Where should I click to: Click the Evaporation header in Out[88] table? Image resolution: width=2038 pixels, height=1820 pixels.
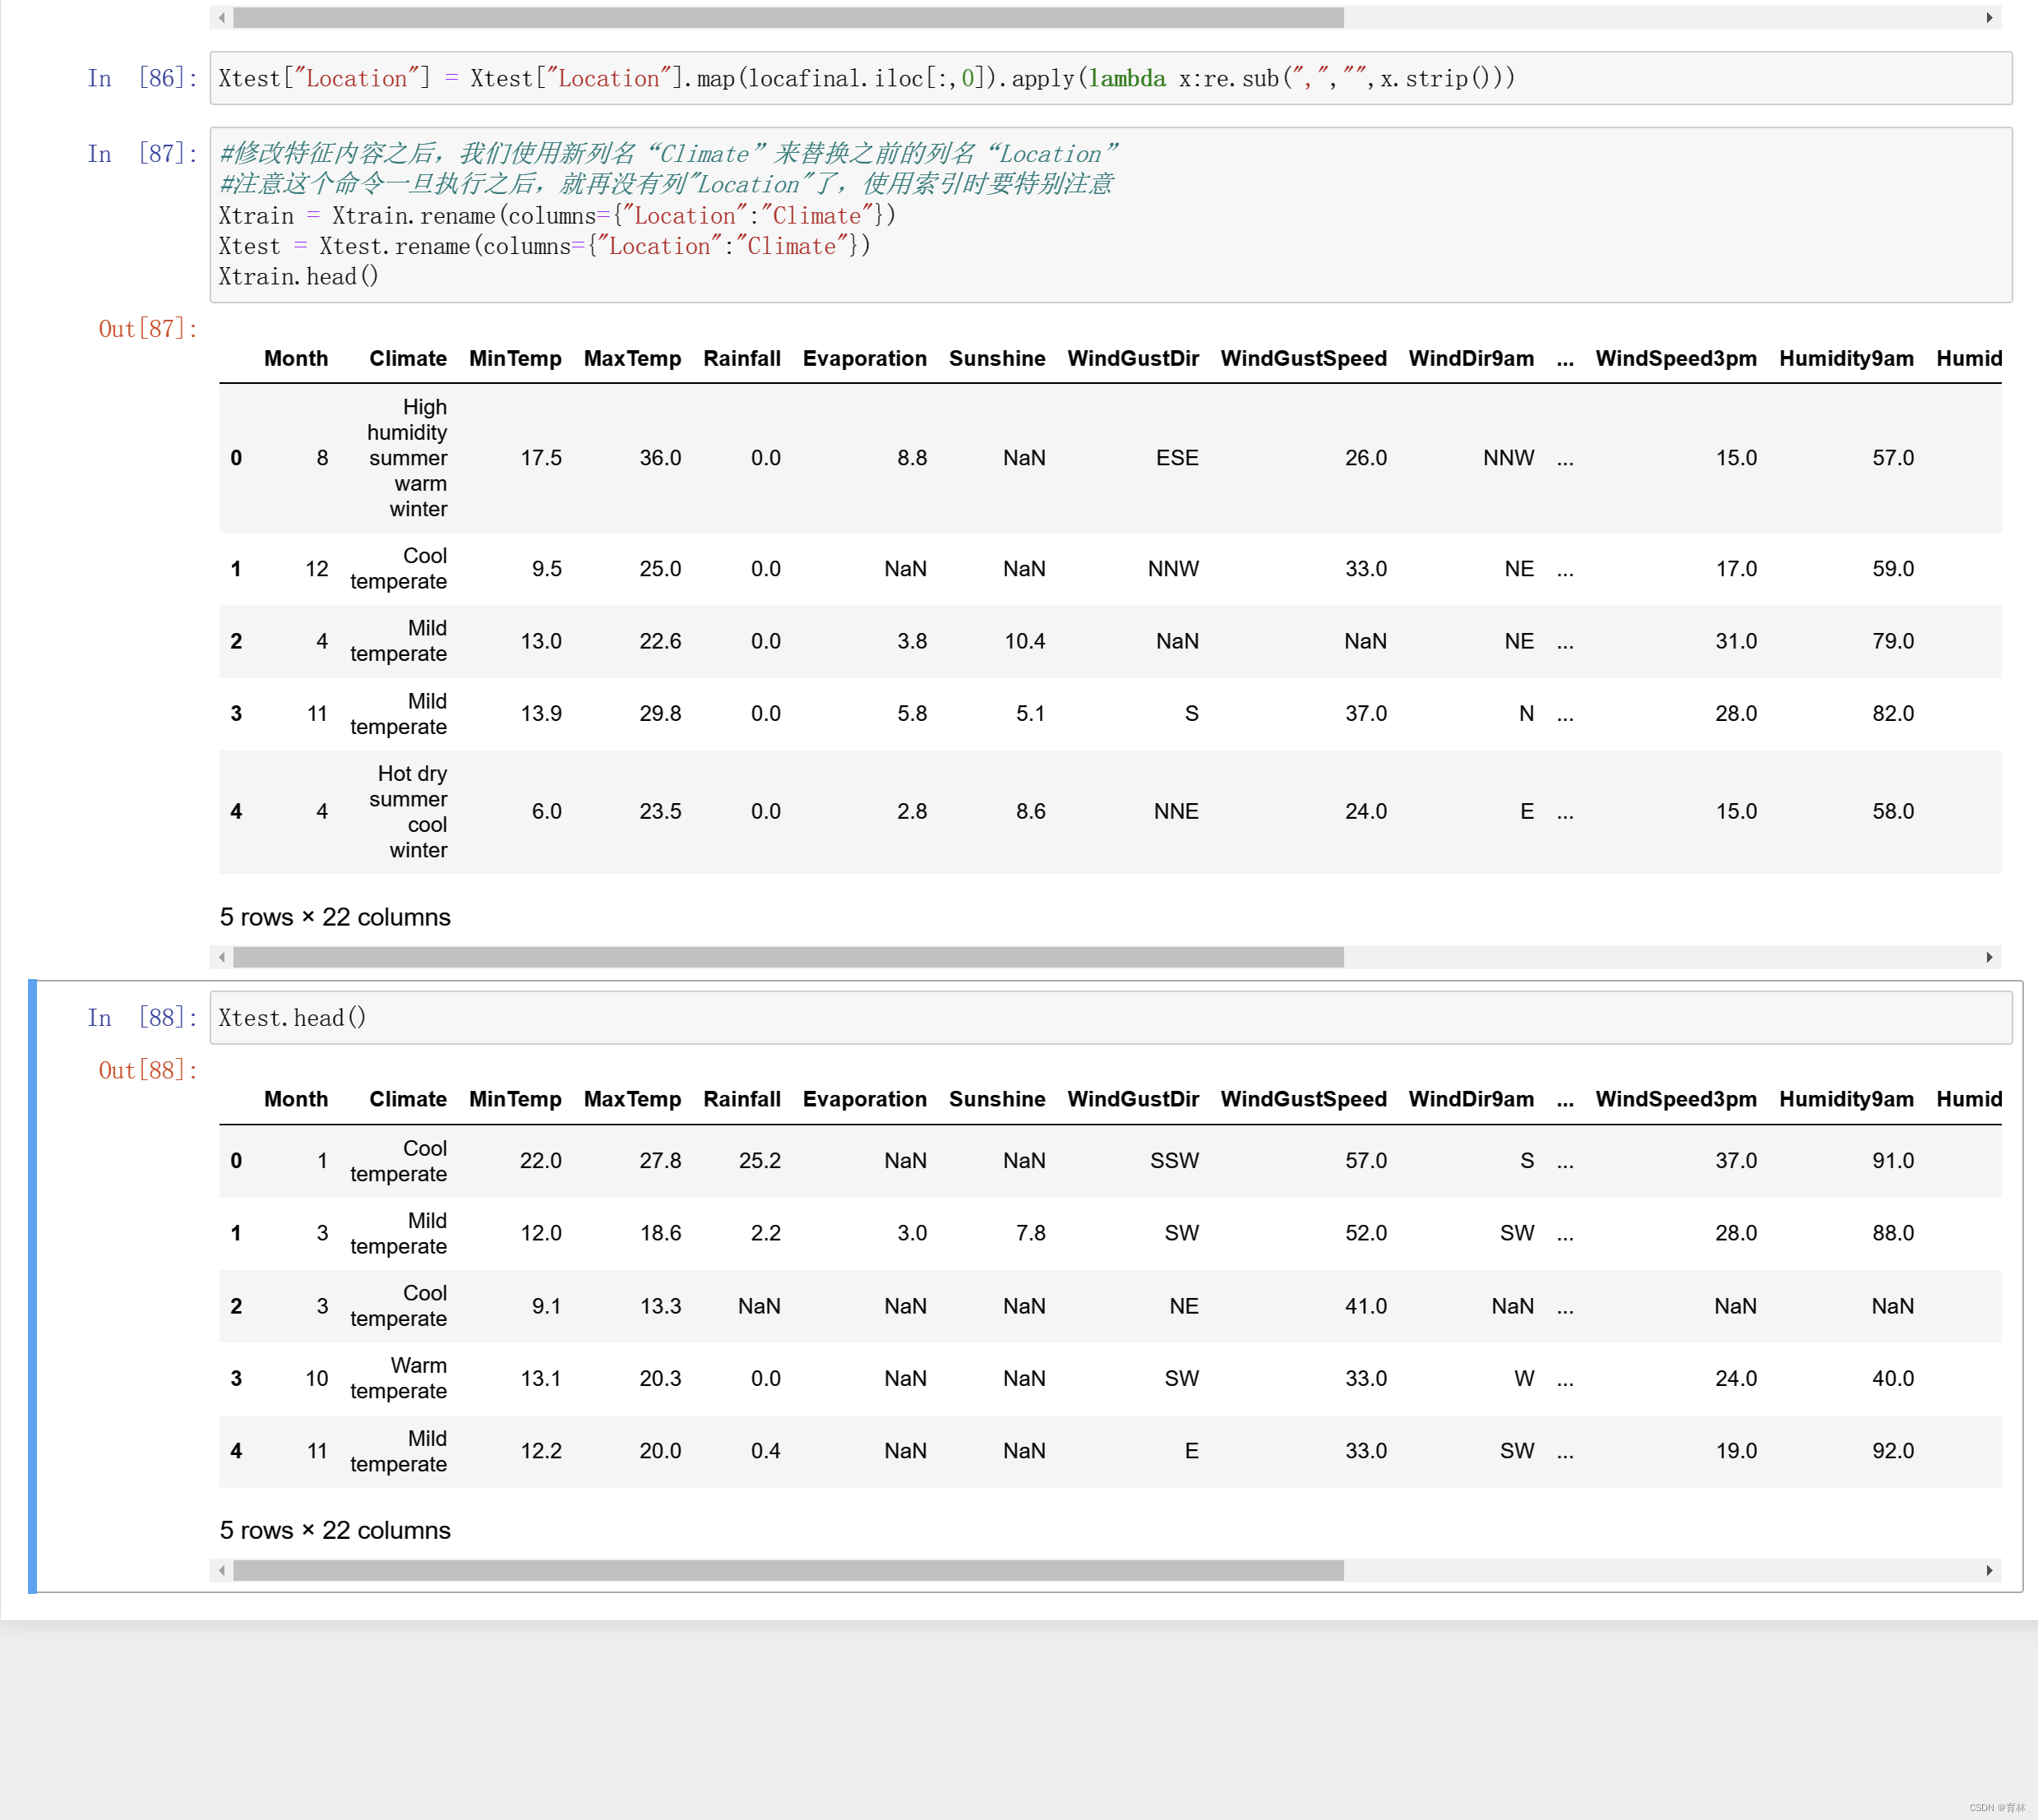[x=865, y=1099]
